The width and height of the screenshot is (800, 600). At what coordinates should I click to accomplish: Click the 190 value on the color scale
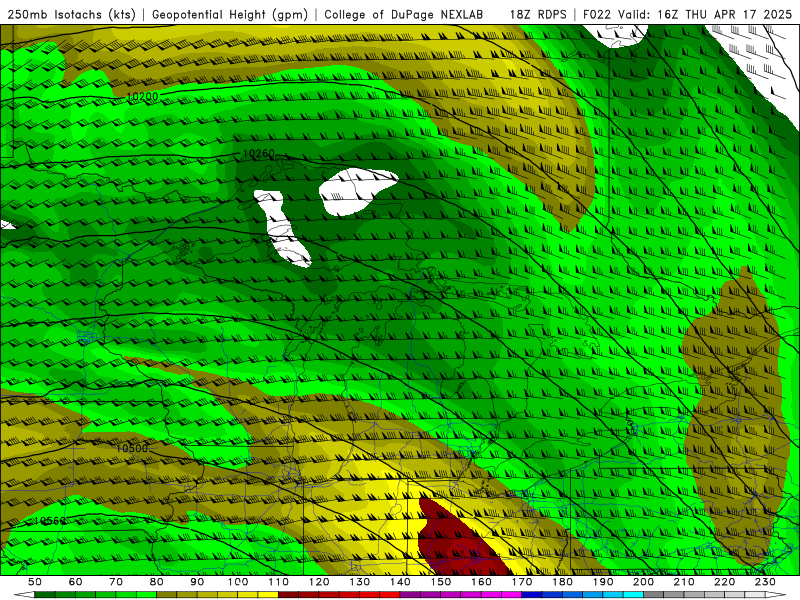pyautogui.click(x=603, y=582)
